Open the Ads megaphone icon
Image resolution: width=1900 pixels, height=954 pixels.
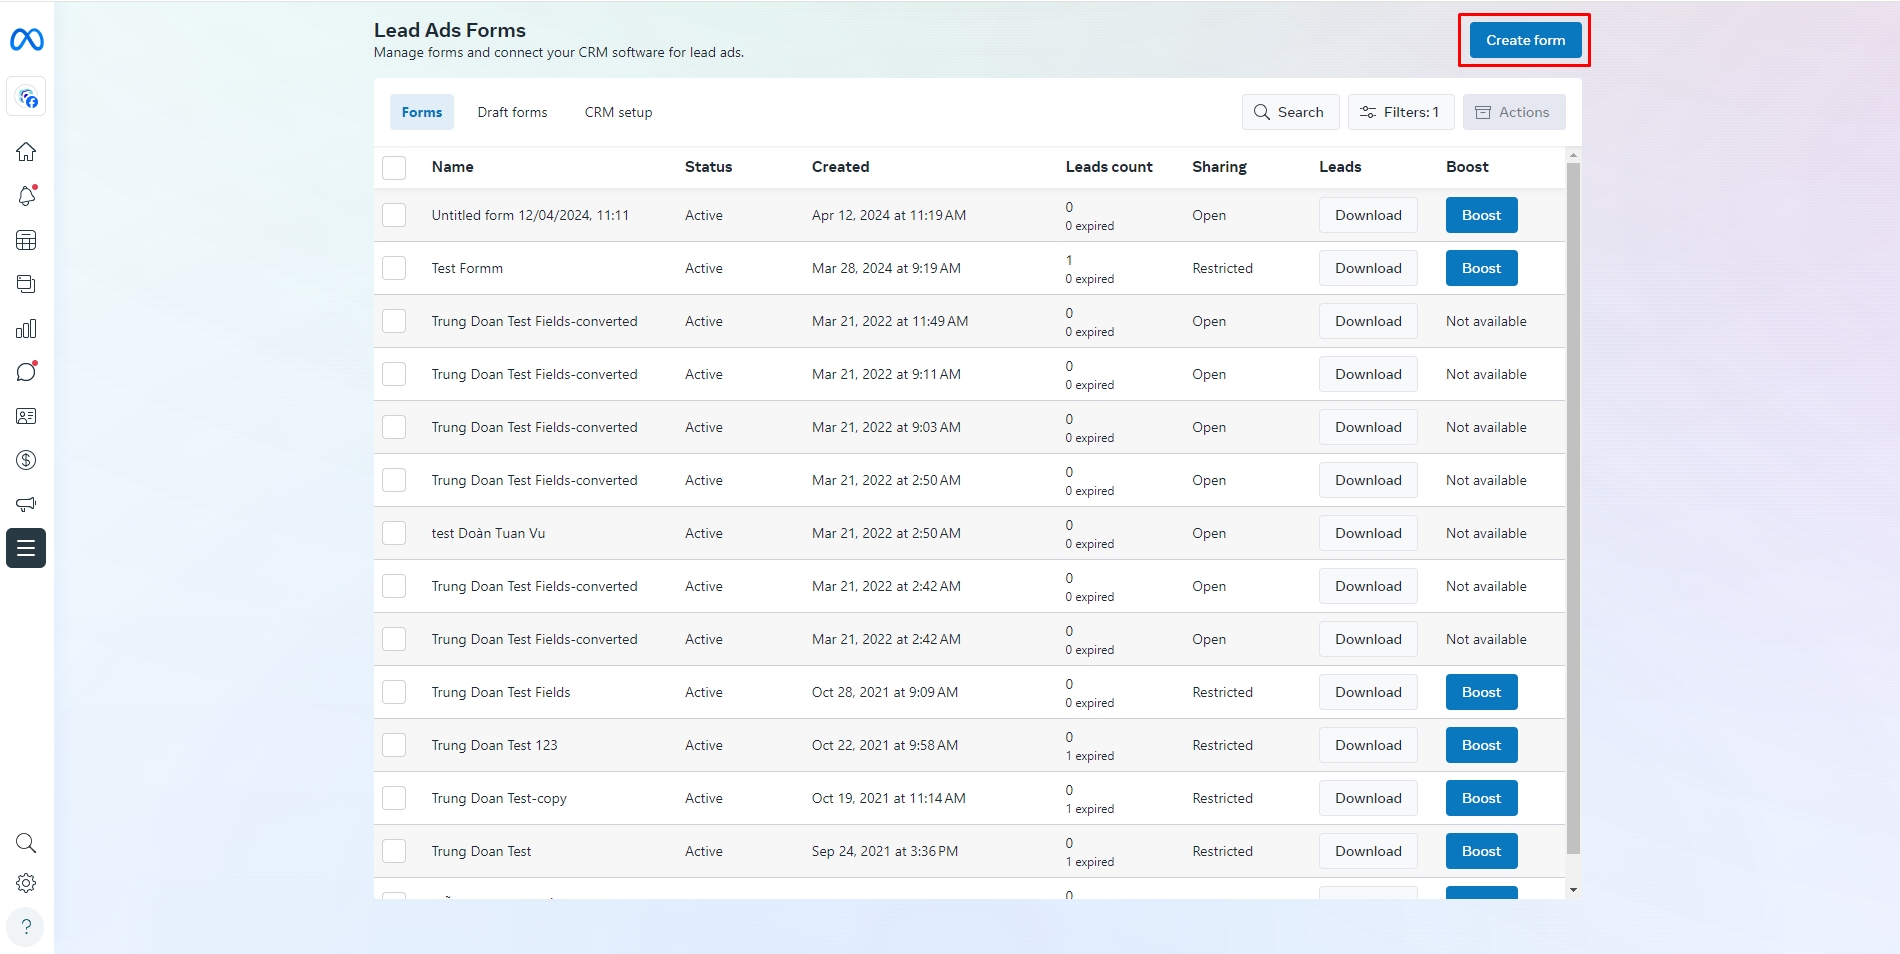(26, 504)
